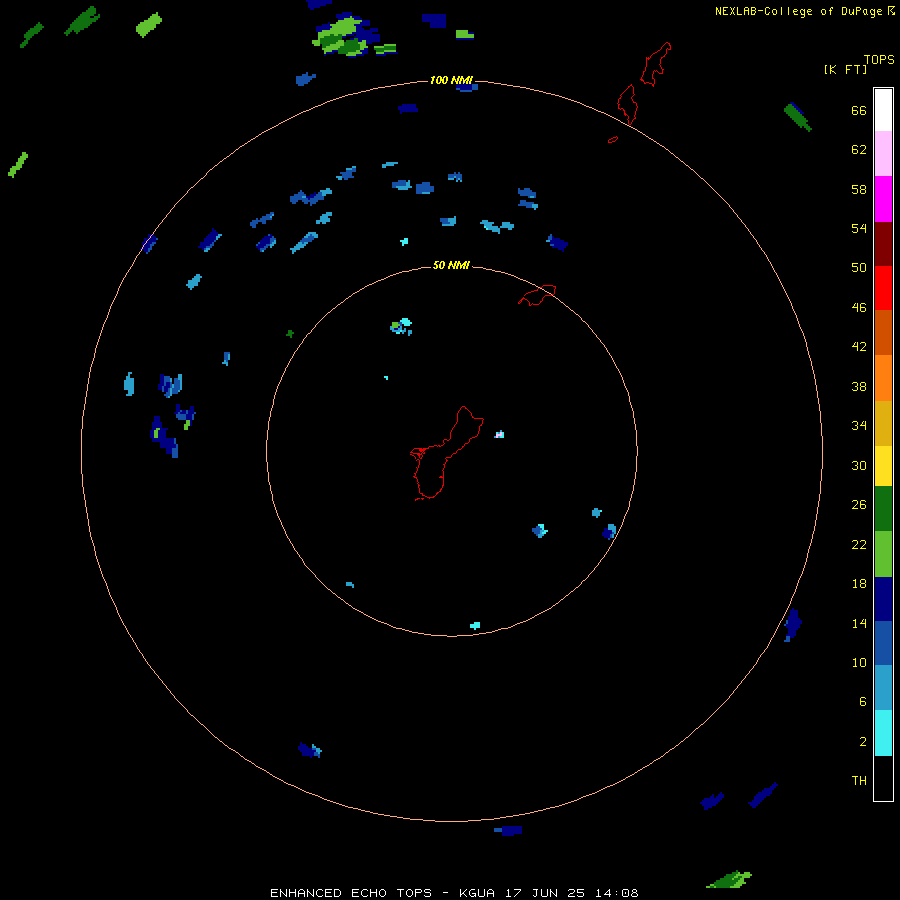The image size is (900, 900).
Task: Click the '38' legend value
Action: [859, 386]
